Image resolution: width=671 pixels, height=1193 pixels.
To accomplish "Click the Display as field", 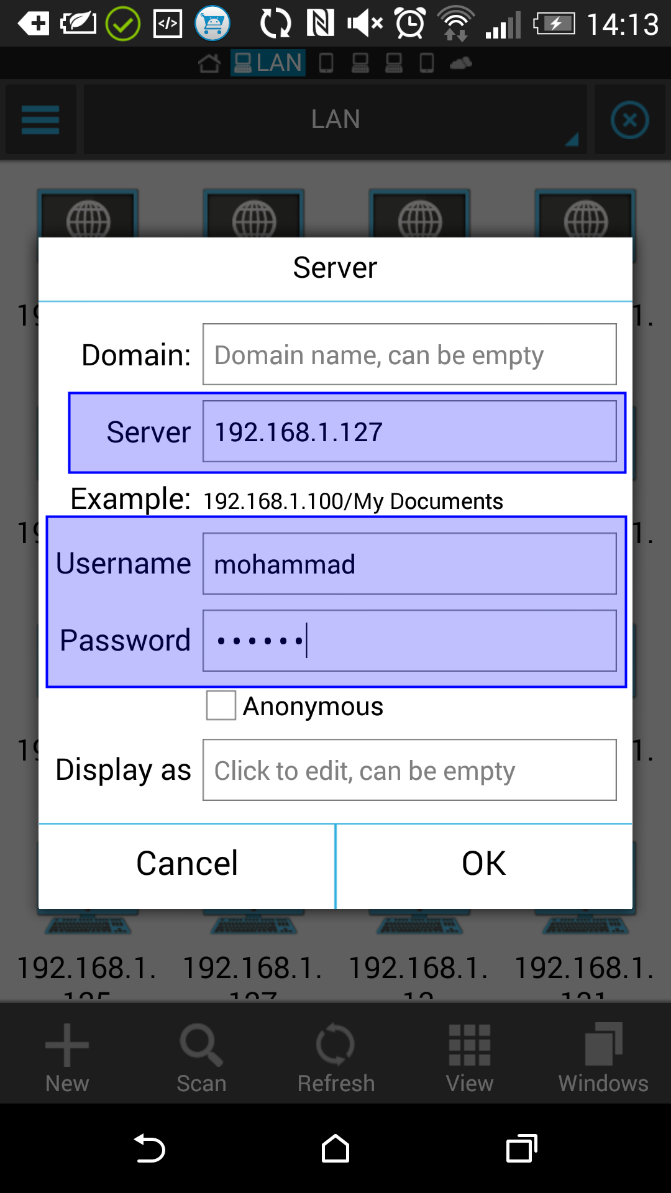I will pyautogui.click(x=409, y=770).
